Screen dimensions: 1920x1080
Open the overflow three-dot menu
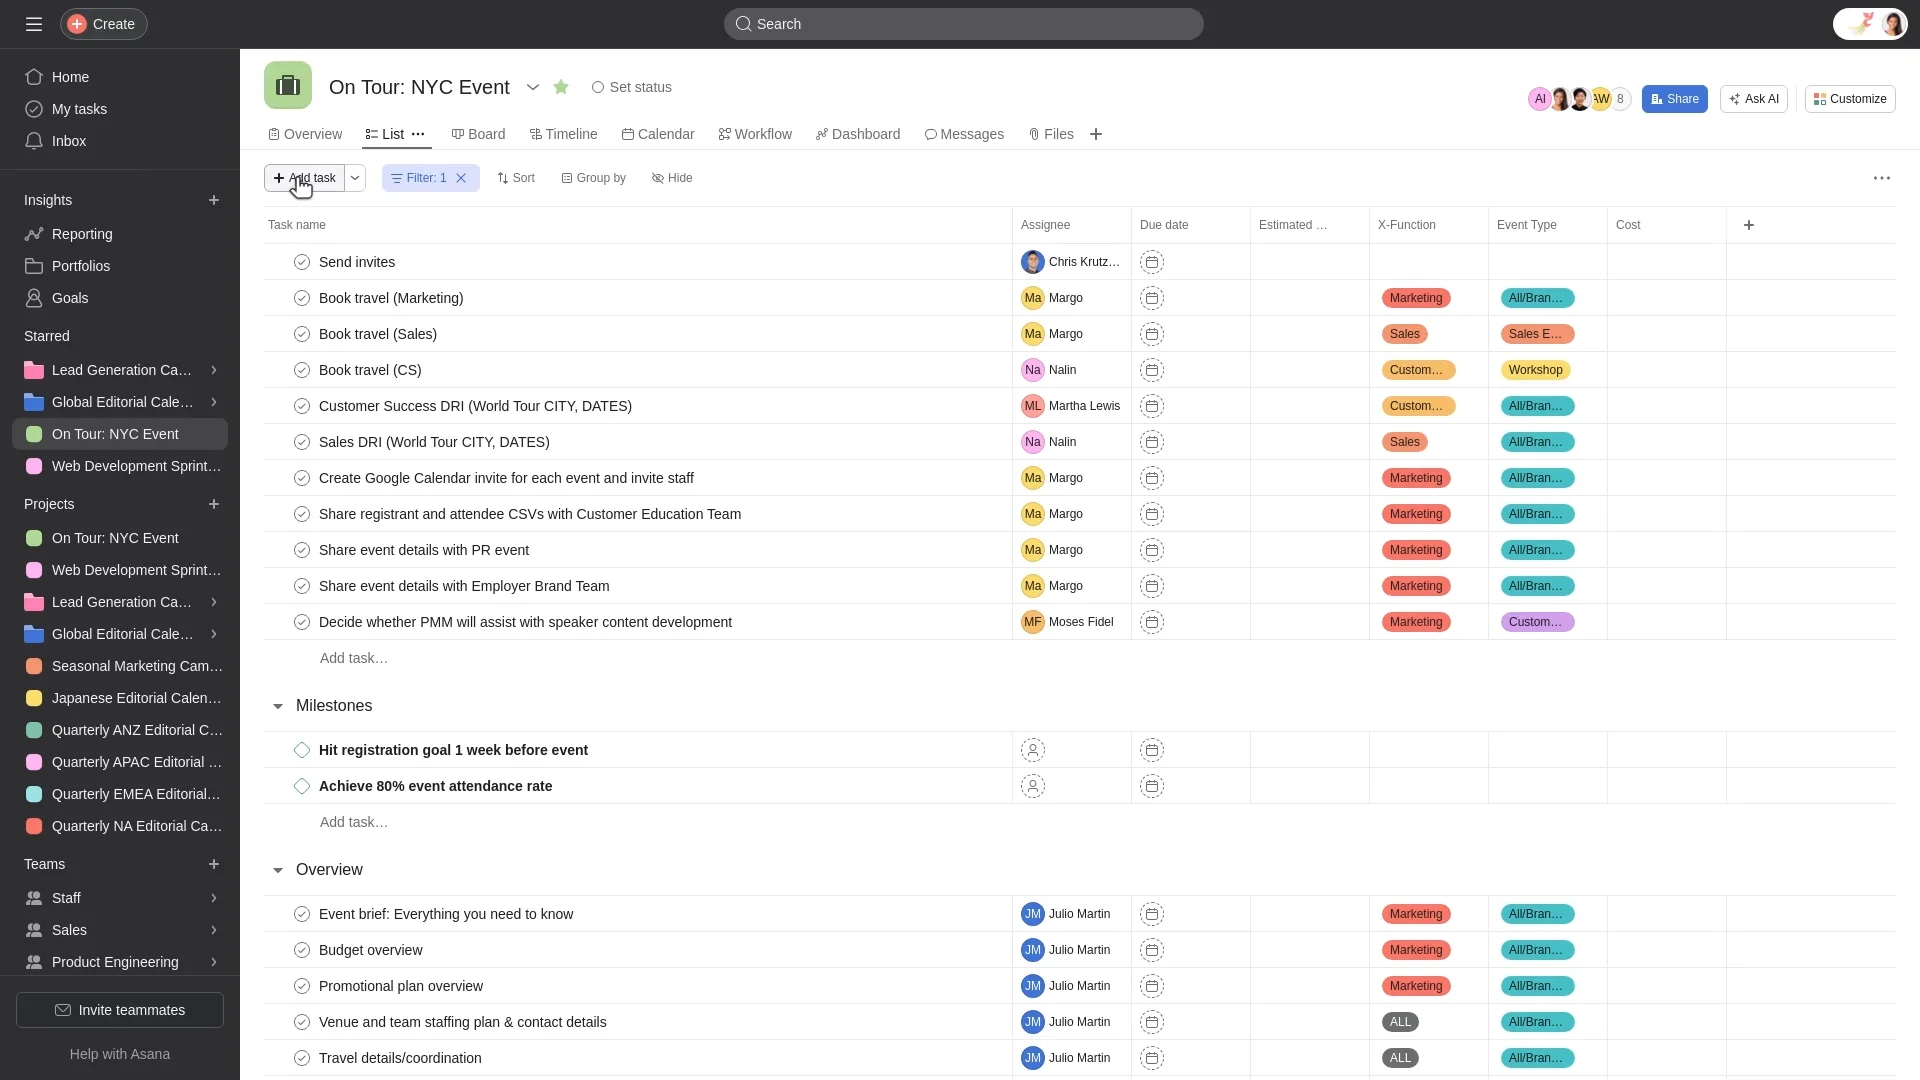(x=1881, y=177)
